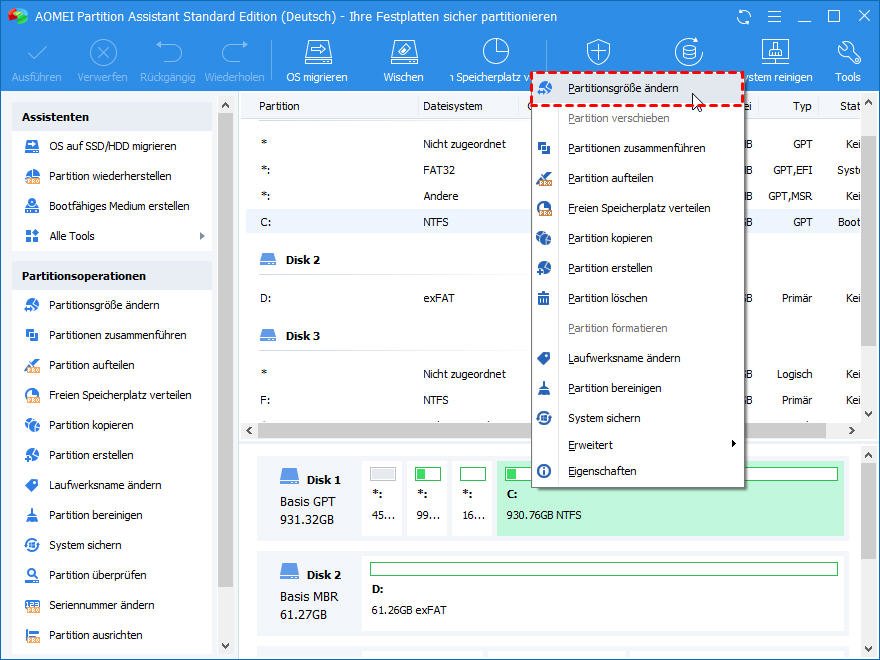The image size is (880, 660).
Task: Select Disk 1 Basis GPT block
Action: pos(310,498)
